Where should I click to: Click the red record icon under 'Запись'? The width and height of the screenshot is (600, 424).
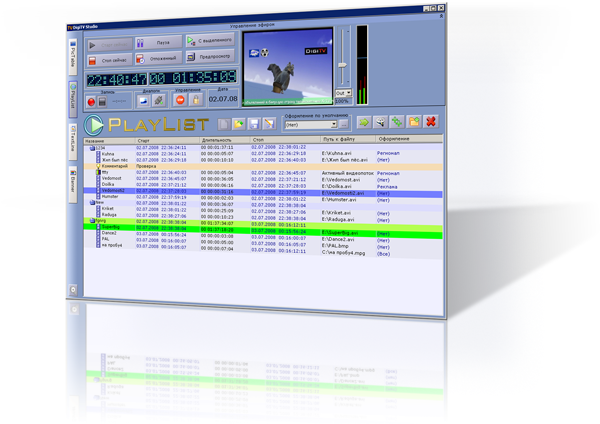click(91, 101)
